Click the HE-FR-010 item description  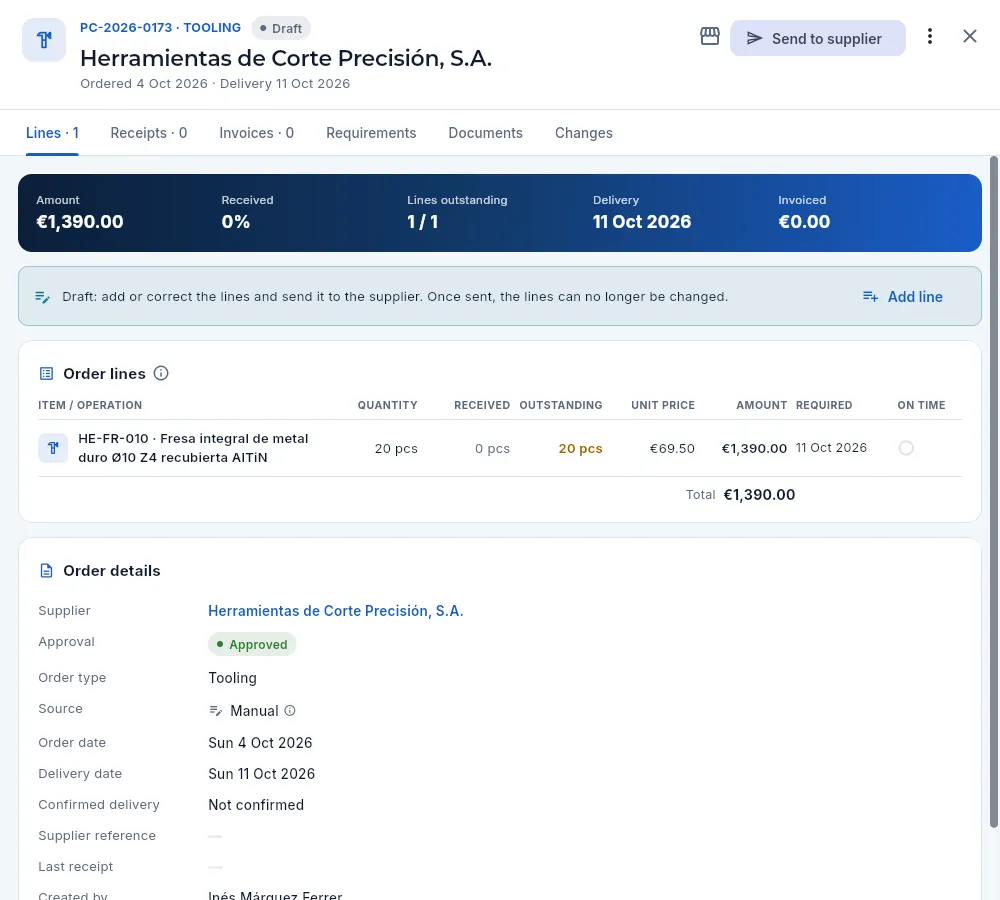click(193, 448)
